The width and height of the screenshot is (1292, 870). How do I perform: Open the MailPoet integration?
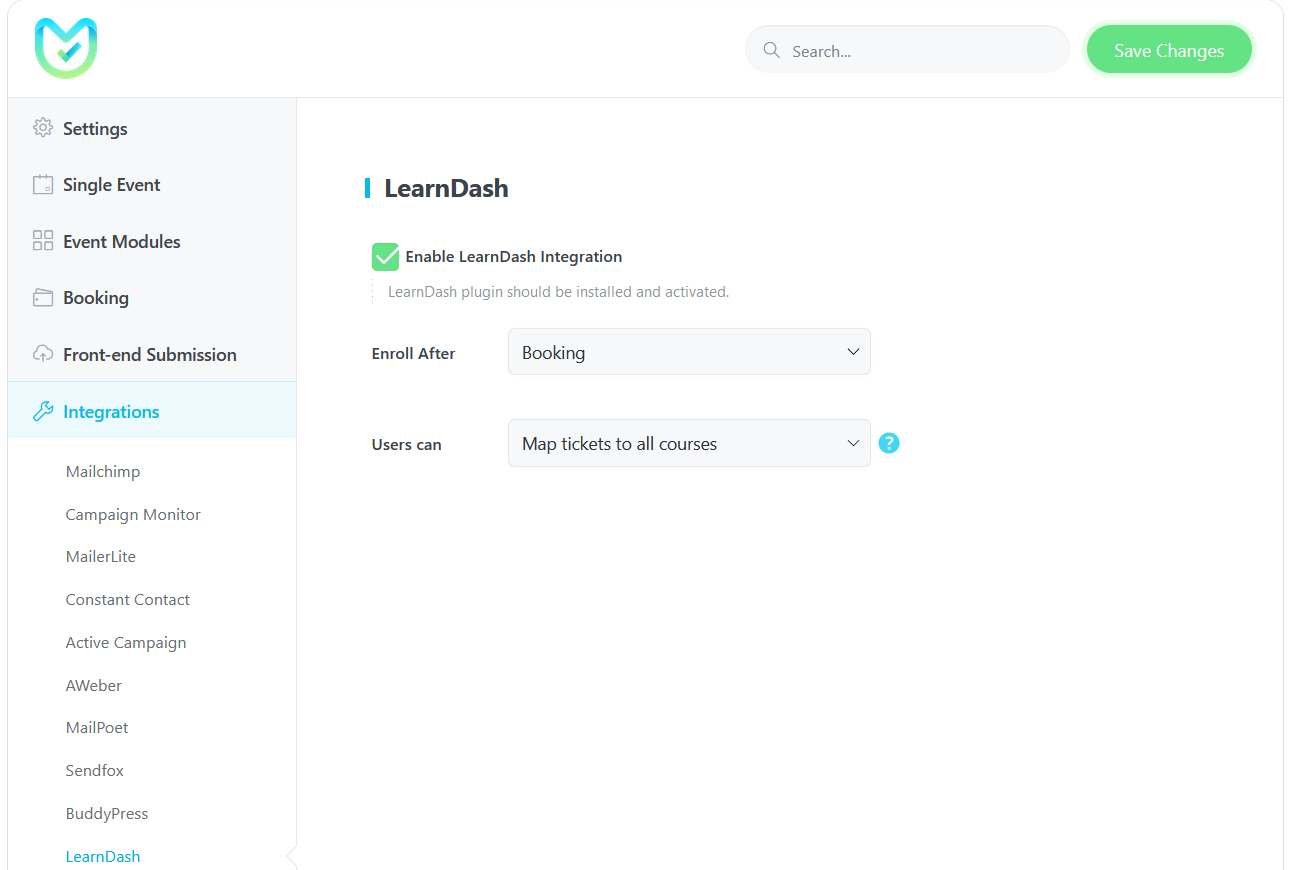pyautogui.click(x=97, y=727)
